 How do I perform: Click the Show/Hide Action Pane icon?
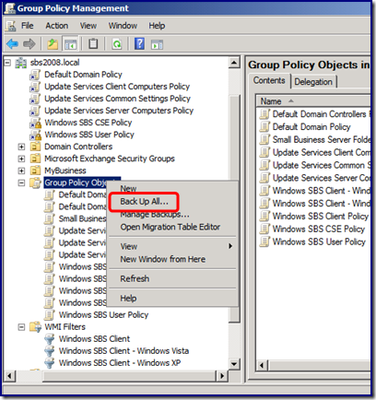tap(157, 44)
